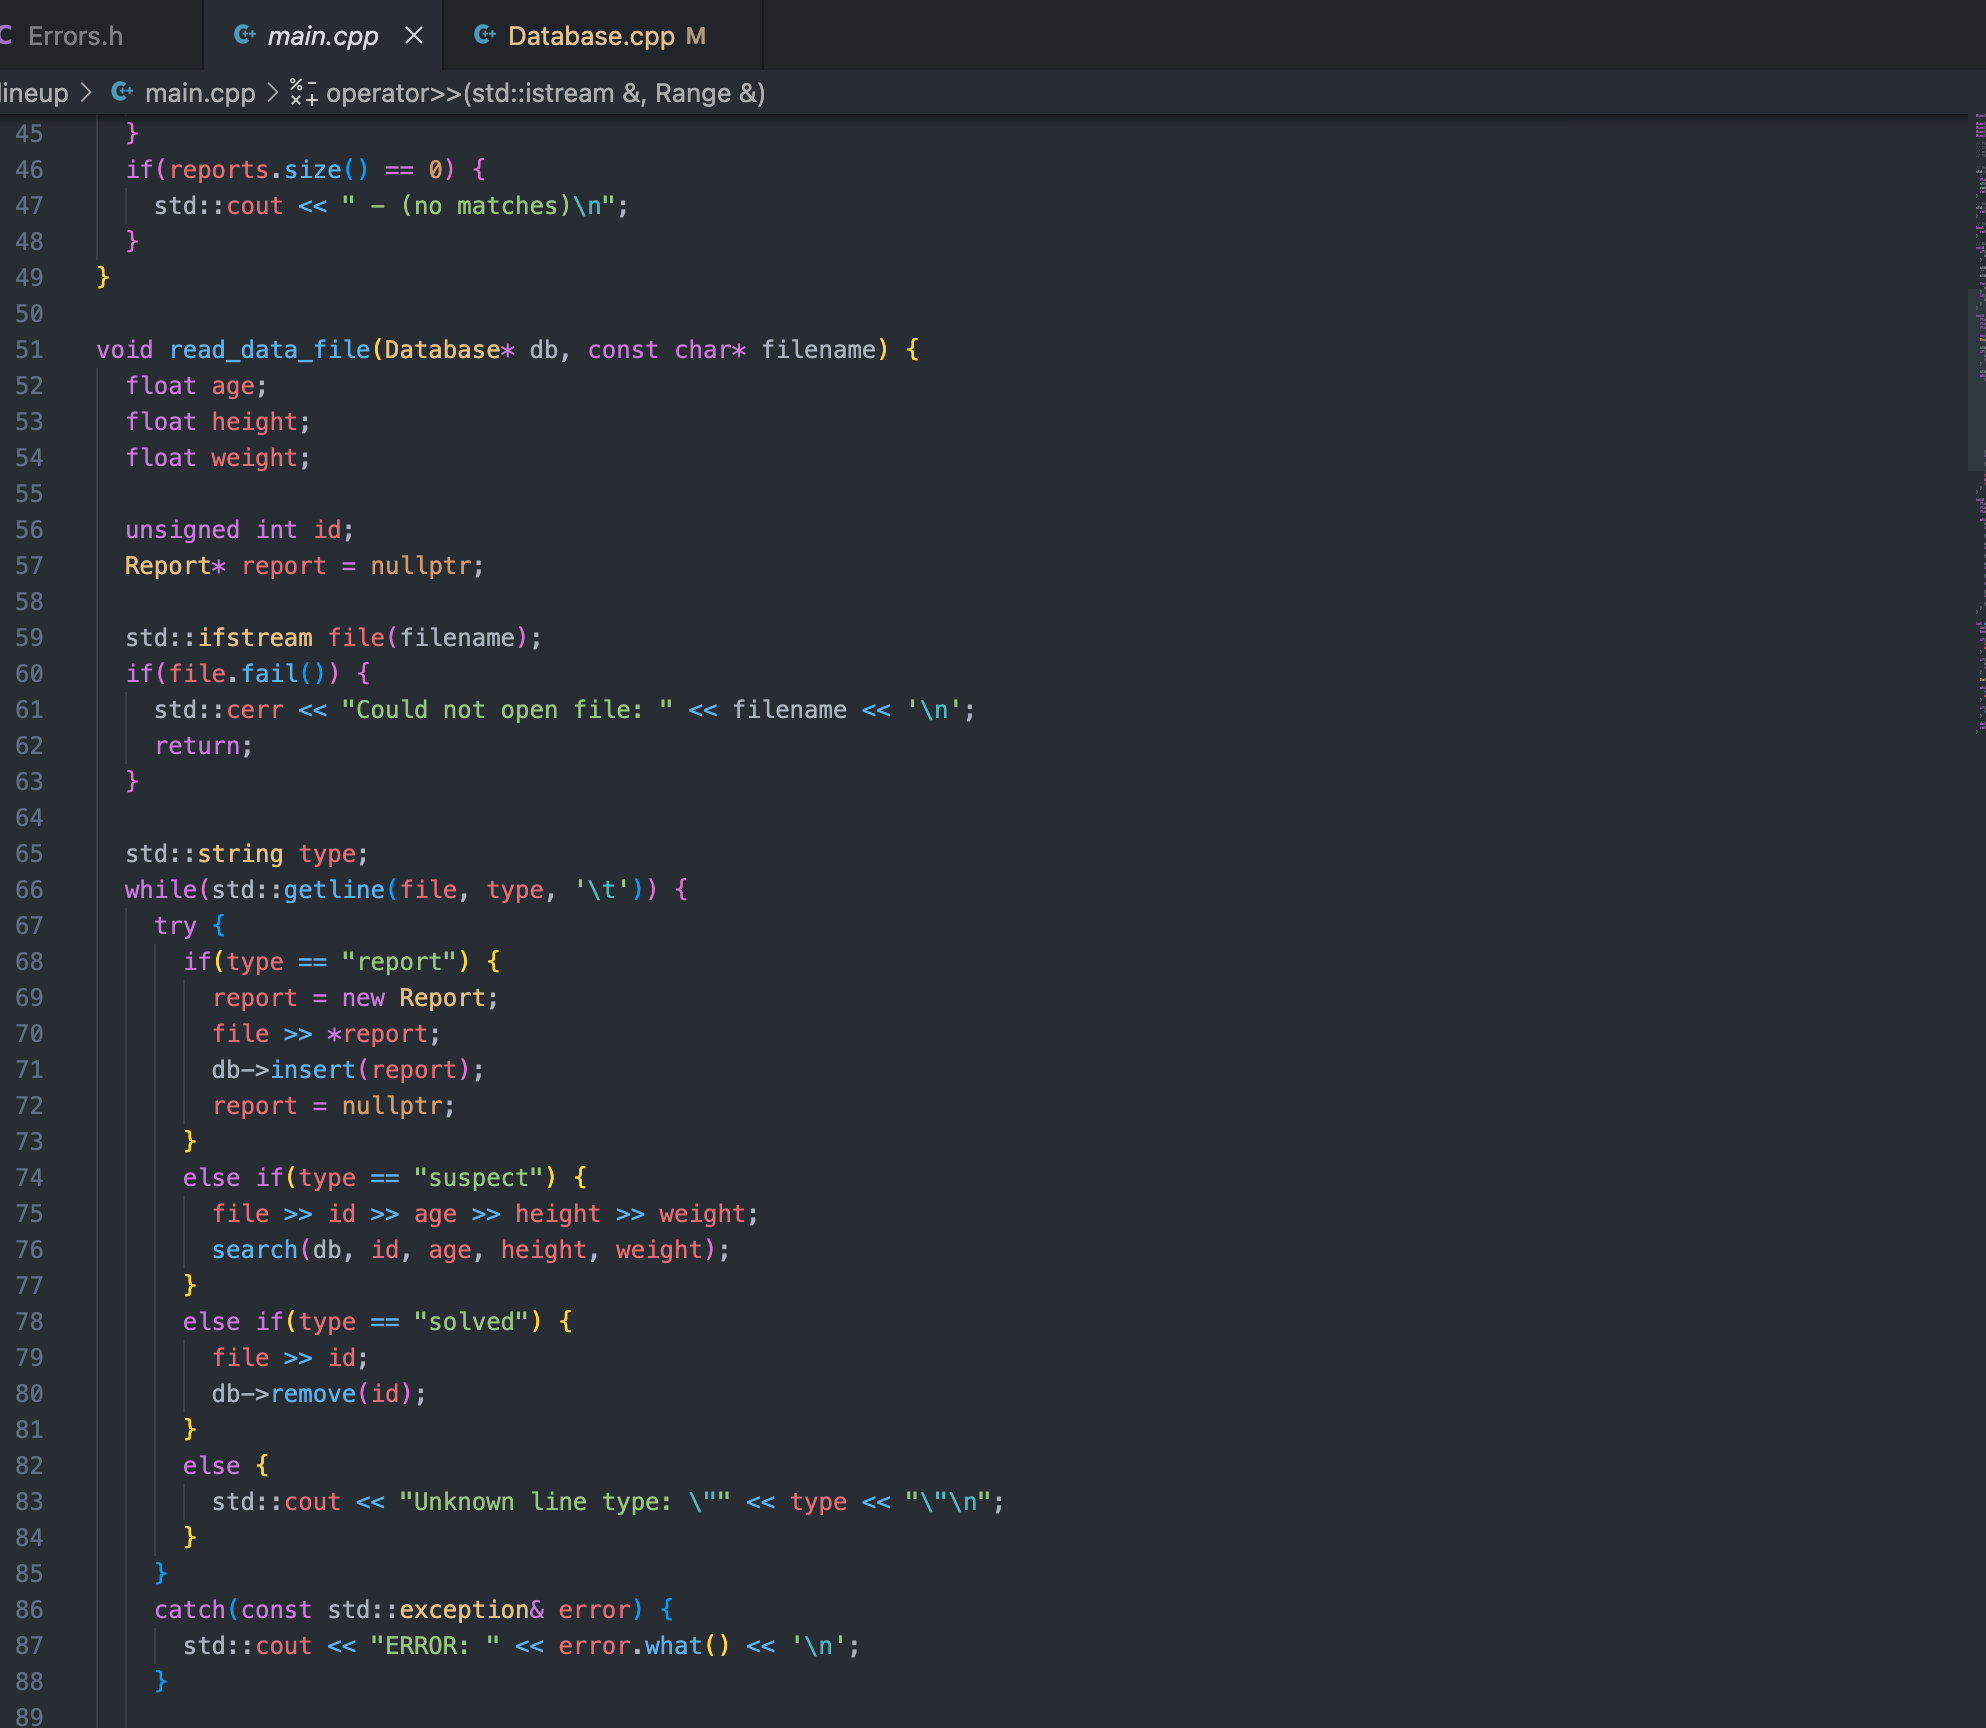1986x1728 pixels.
Task: Click the catch exception line
Action: pos(414,1610)
